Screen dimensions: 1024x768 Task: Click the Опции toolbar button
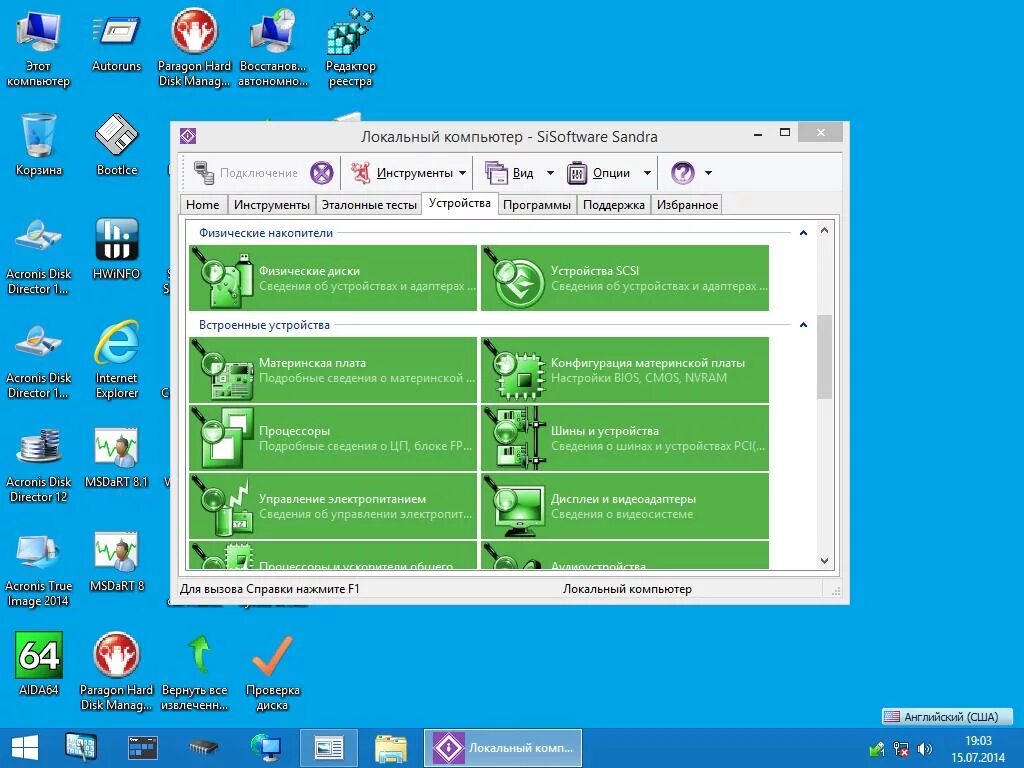pyautogui.click(x=599, y=173)
